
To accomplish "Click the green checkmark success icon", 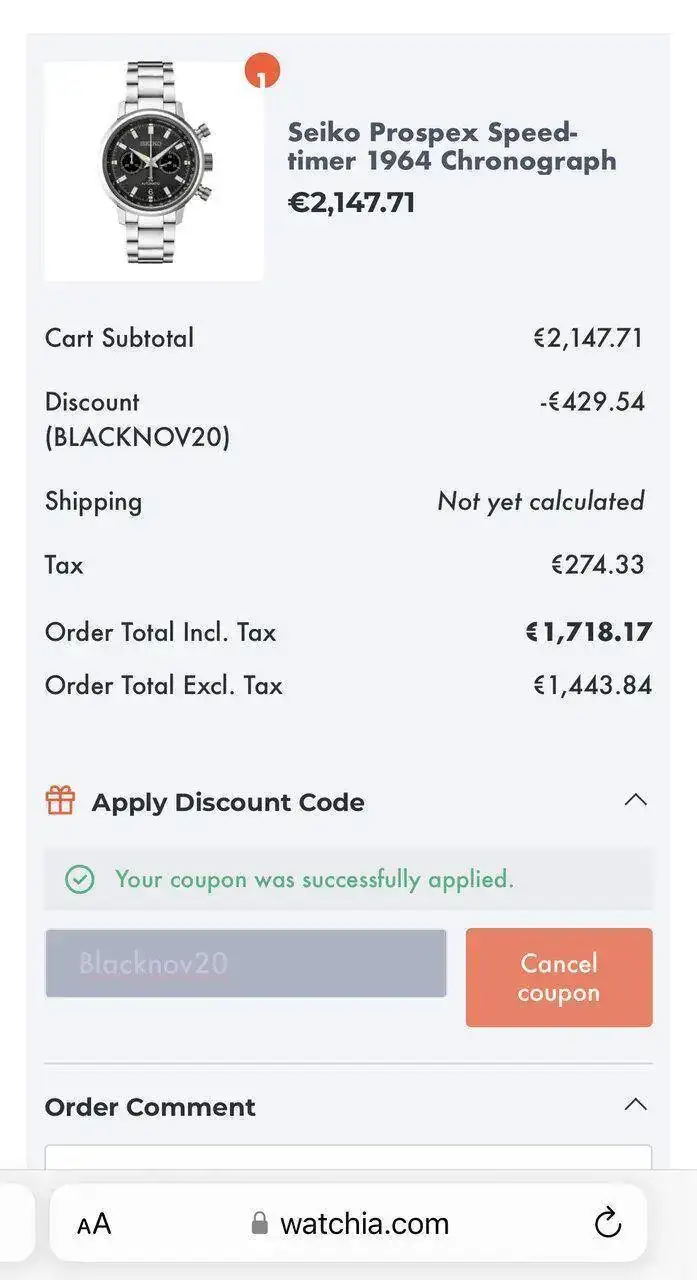I will [x=79, y=879].
